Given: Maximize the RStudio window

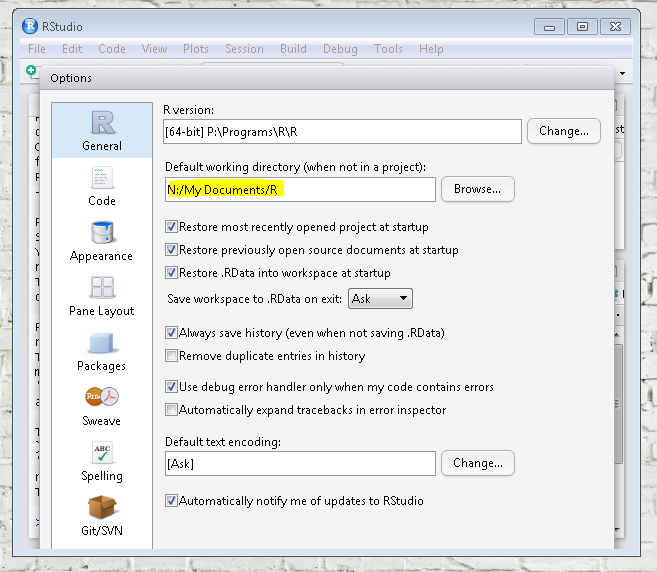Looking at the screenshot, I should tap(582, 27).
